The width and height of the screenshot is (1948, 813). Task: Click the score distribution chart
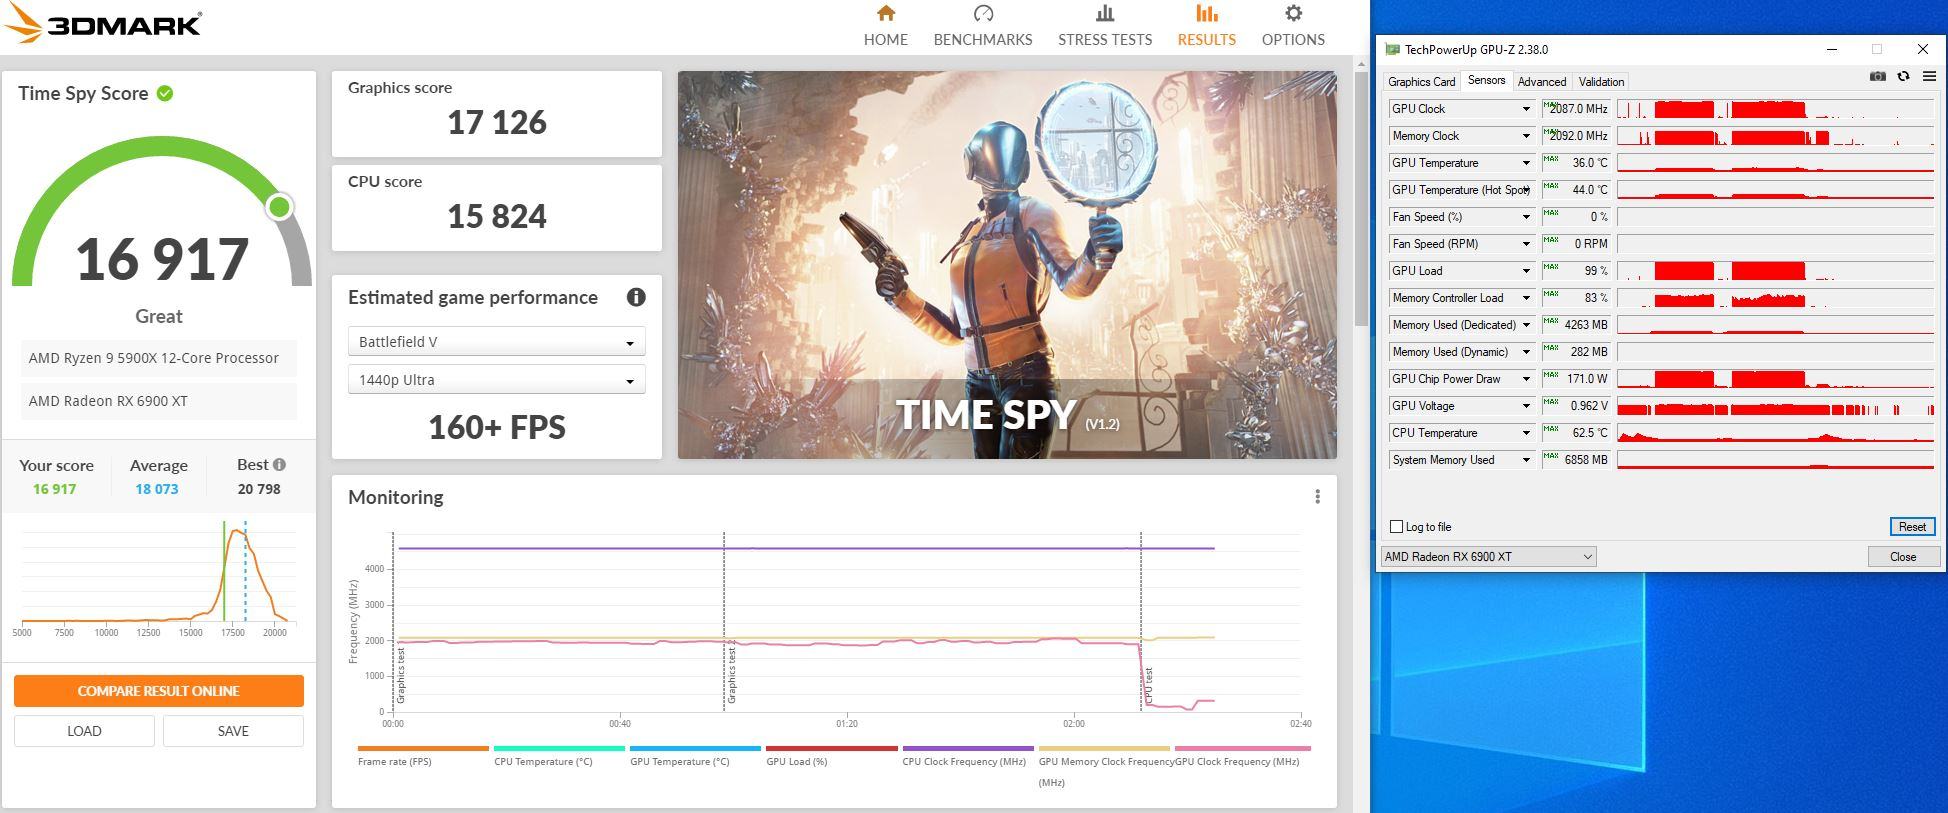[158, 577]
